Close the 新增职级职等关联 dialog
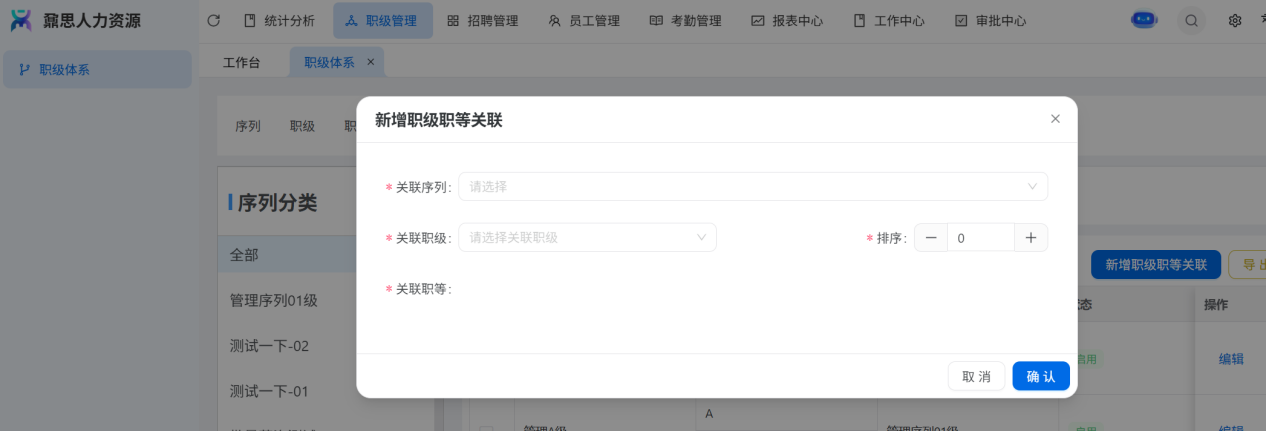This screenshot has height=431, width=1266. coord(1055,119)
